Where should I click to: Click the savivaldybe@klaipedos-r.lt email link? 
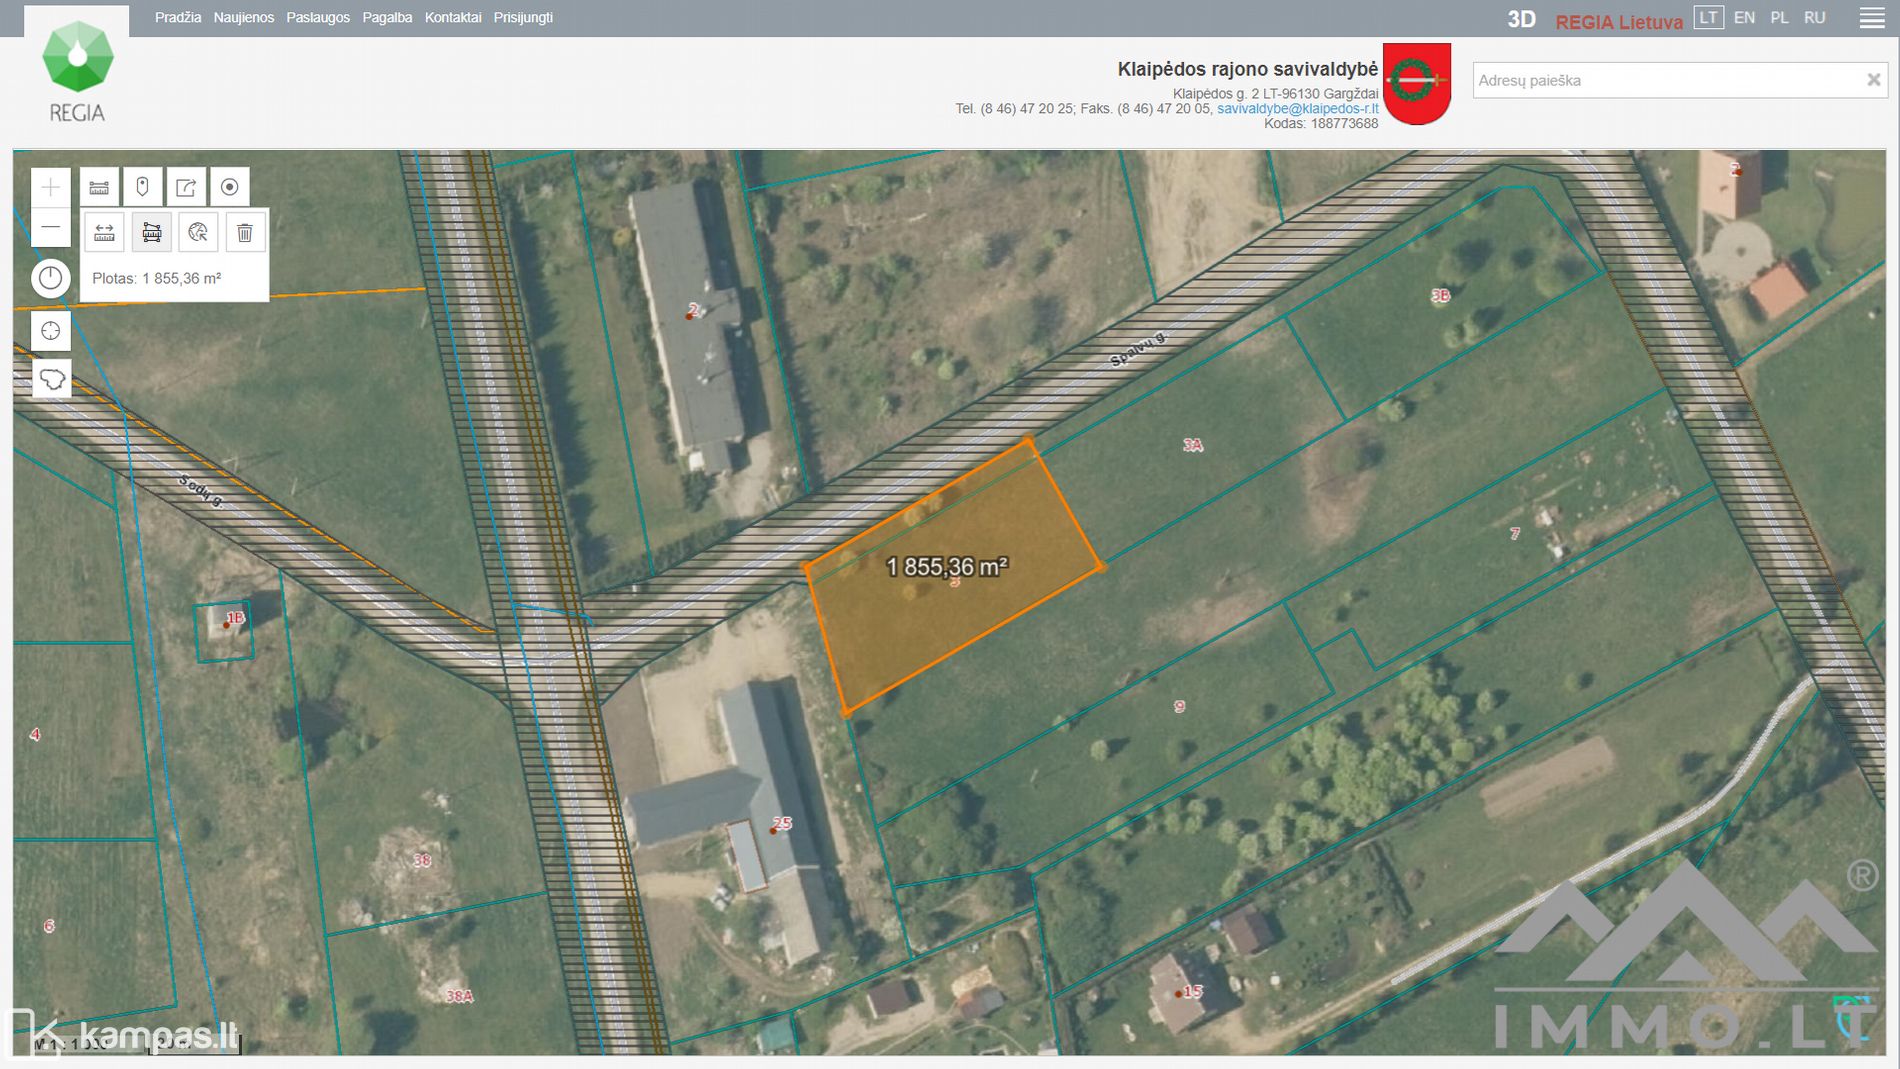pos(1297,109)
